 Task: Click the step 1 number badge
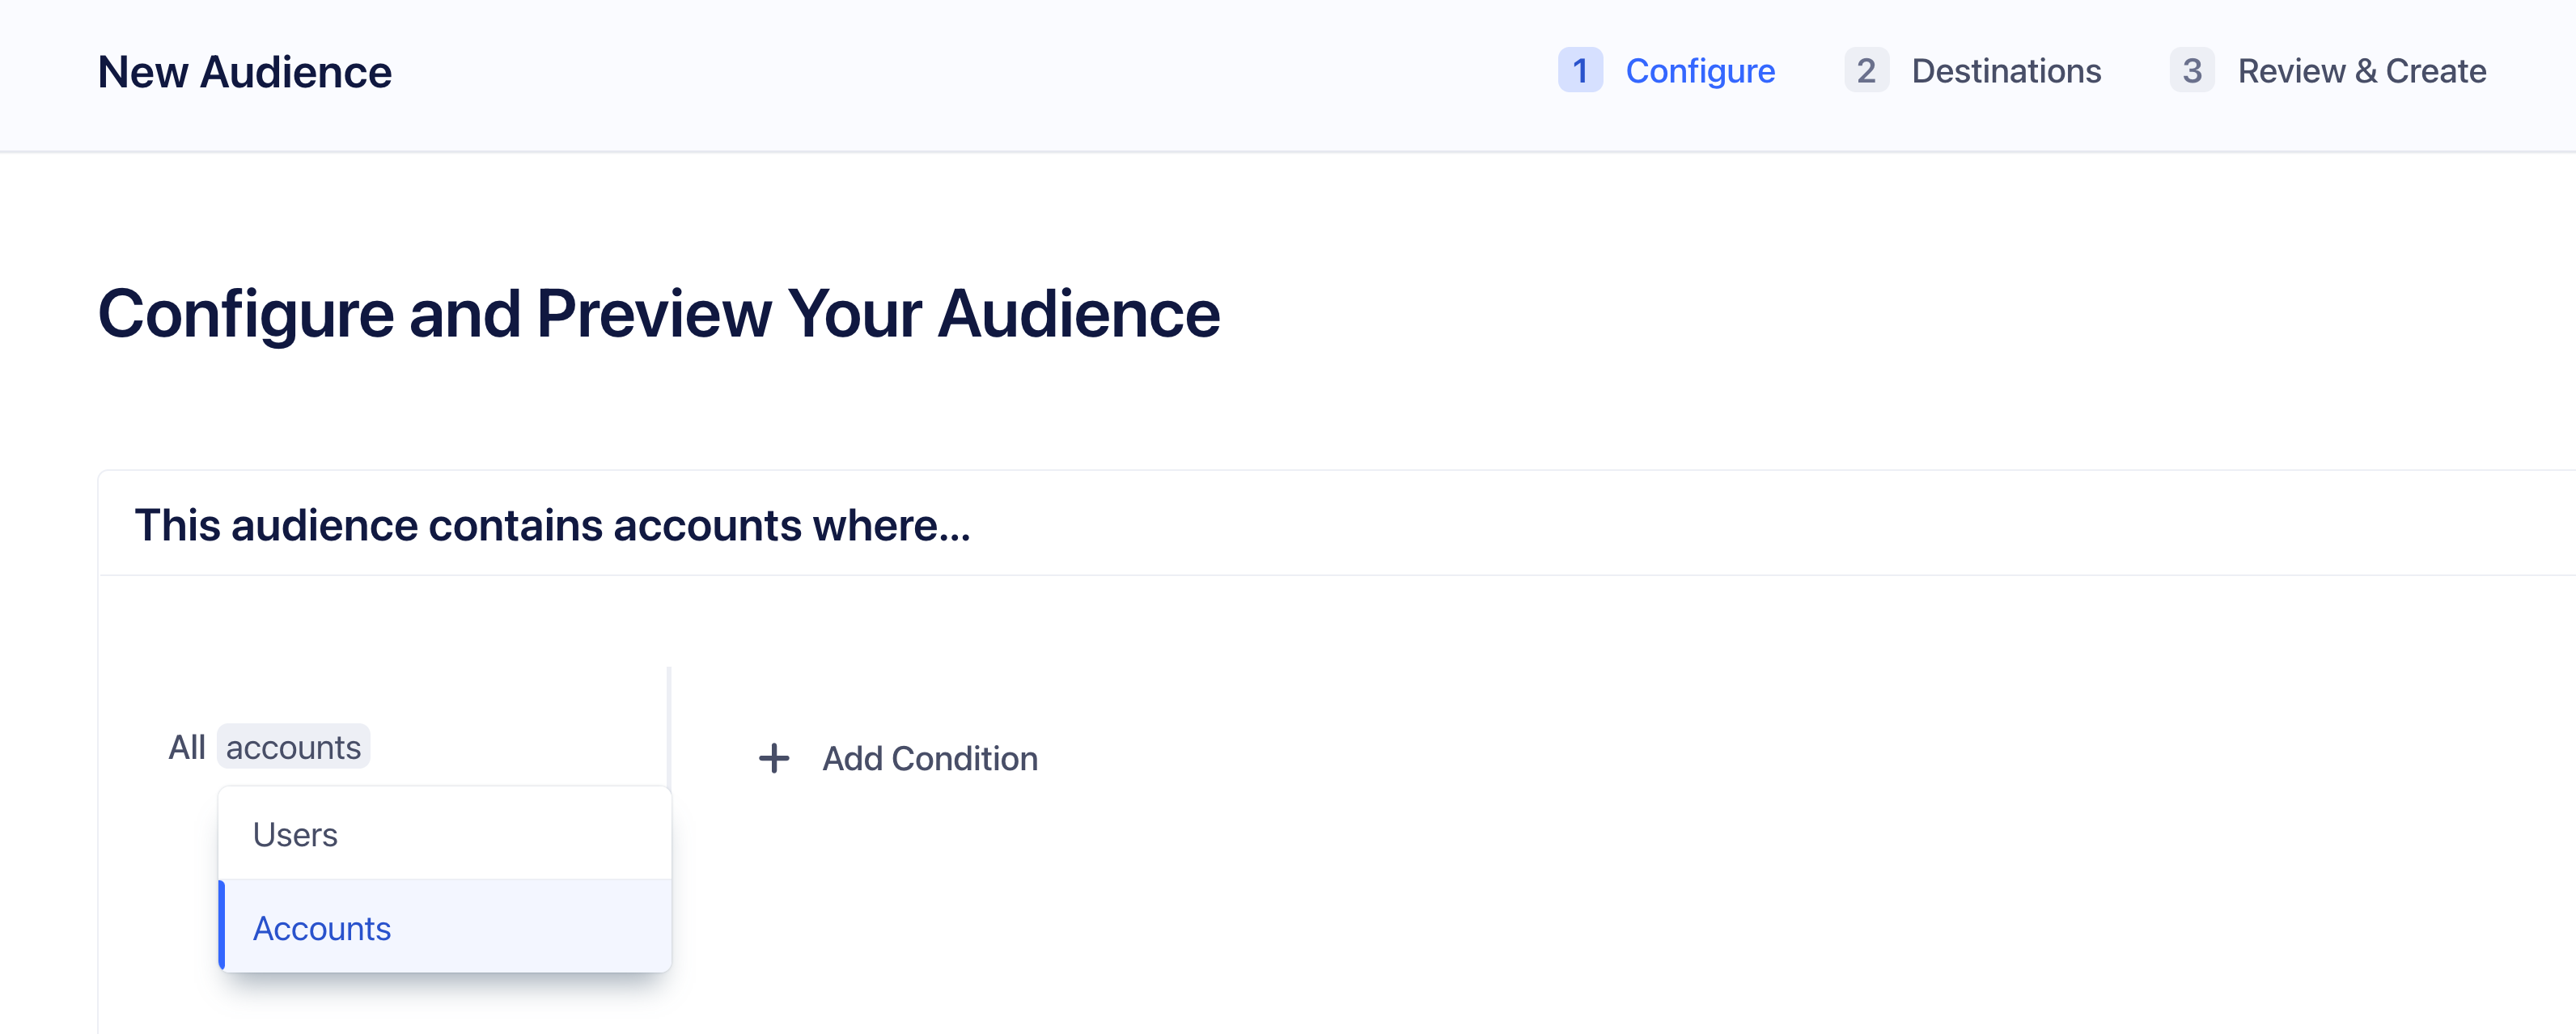click(1581, 71)
